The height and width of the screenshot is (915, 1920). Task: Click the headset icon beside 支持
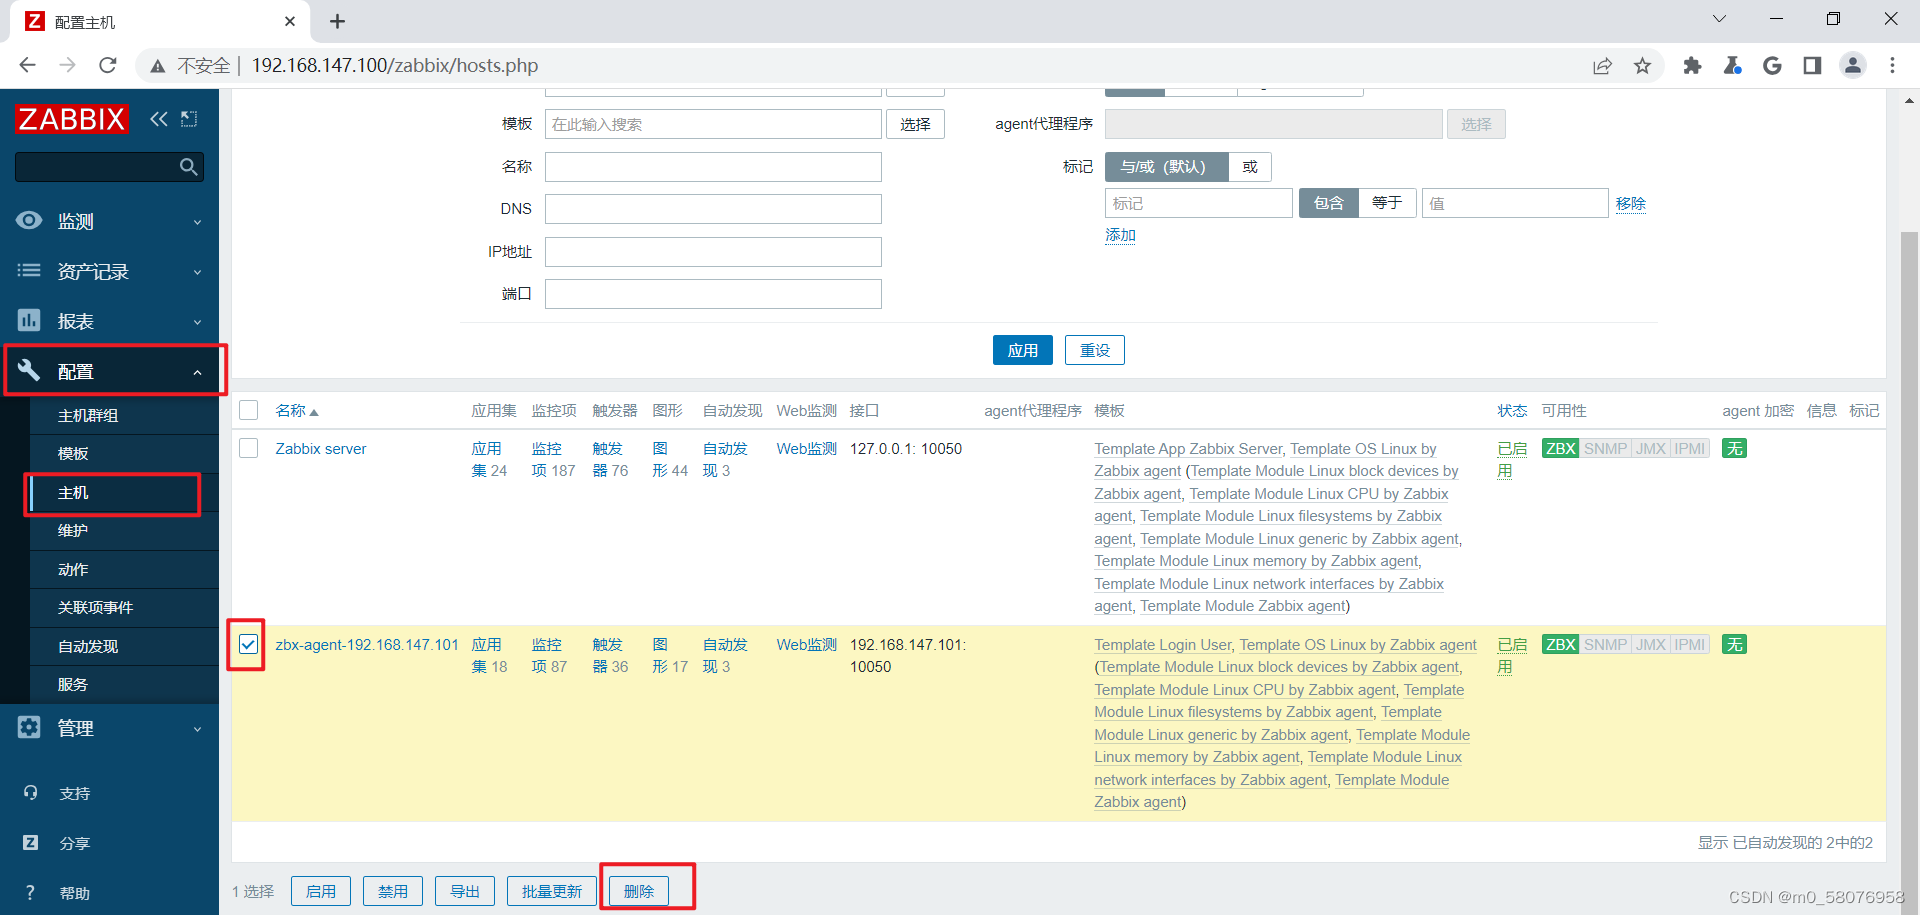pyautogui.click(x=30, y=793)
